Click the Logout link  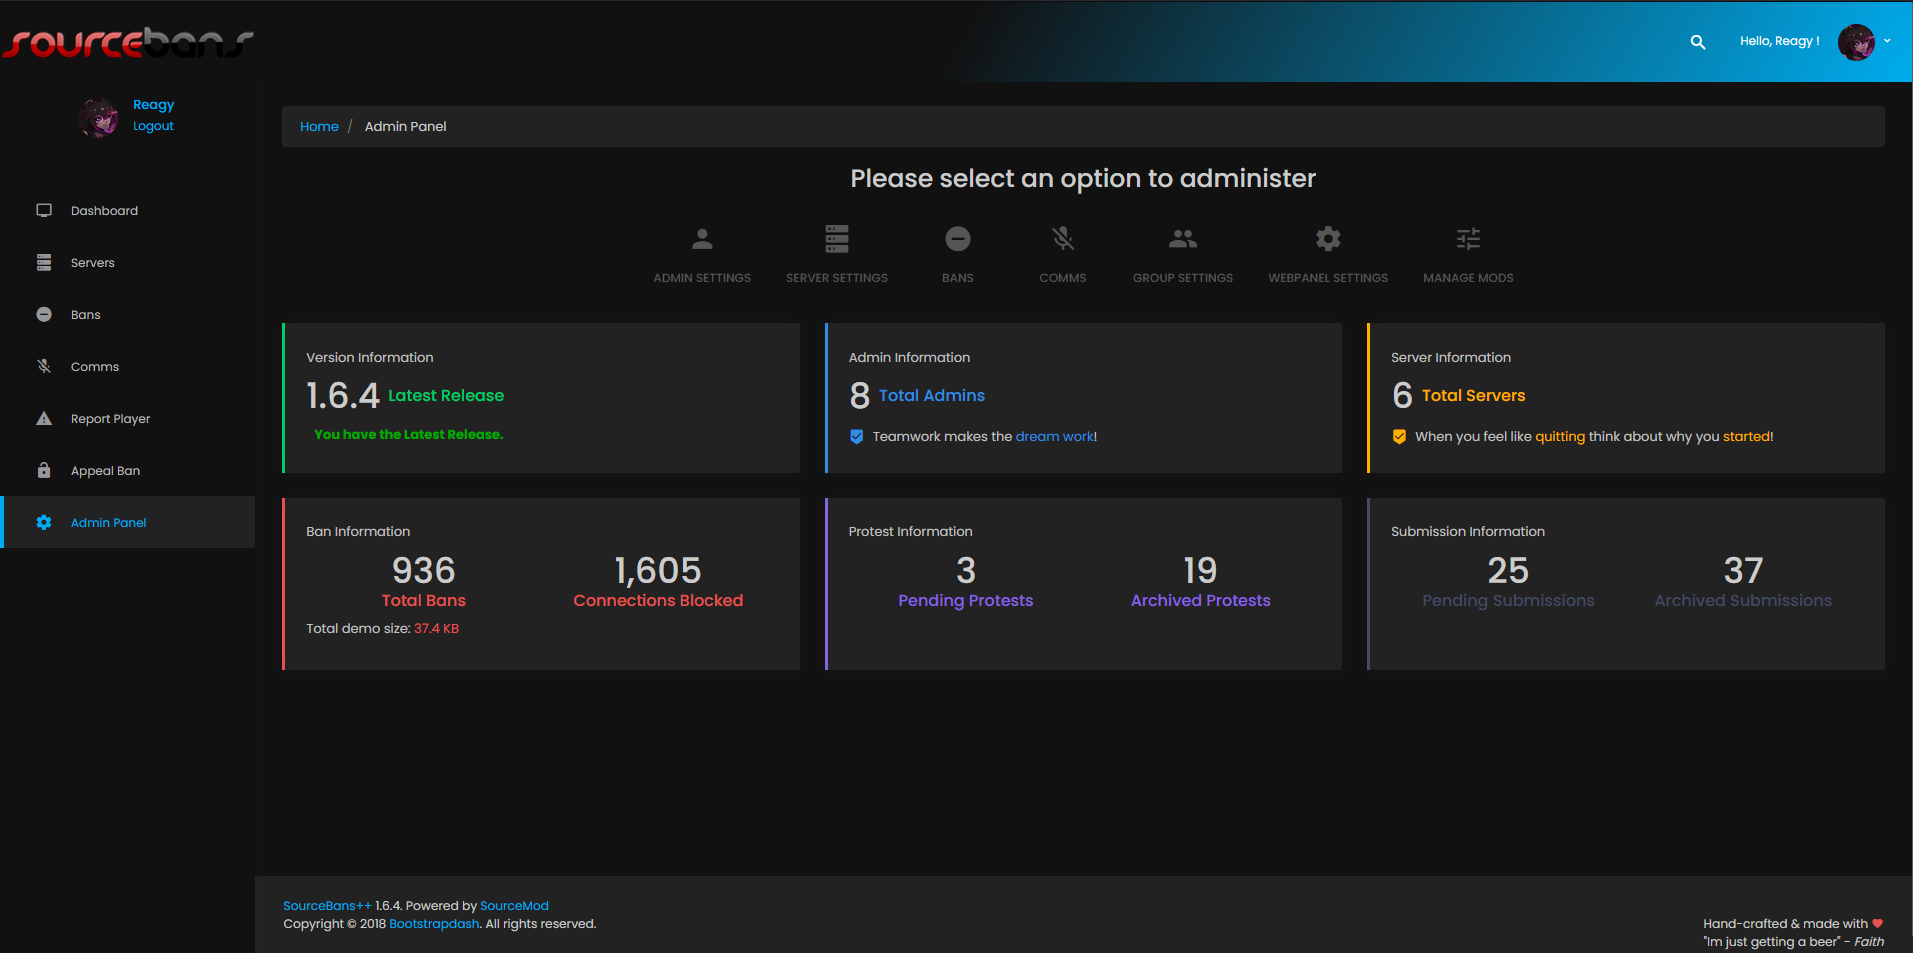click(153, 126)
